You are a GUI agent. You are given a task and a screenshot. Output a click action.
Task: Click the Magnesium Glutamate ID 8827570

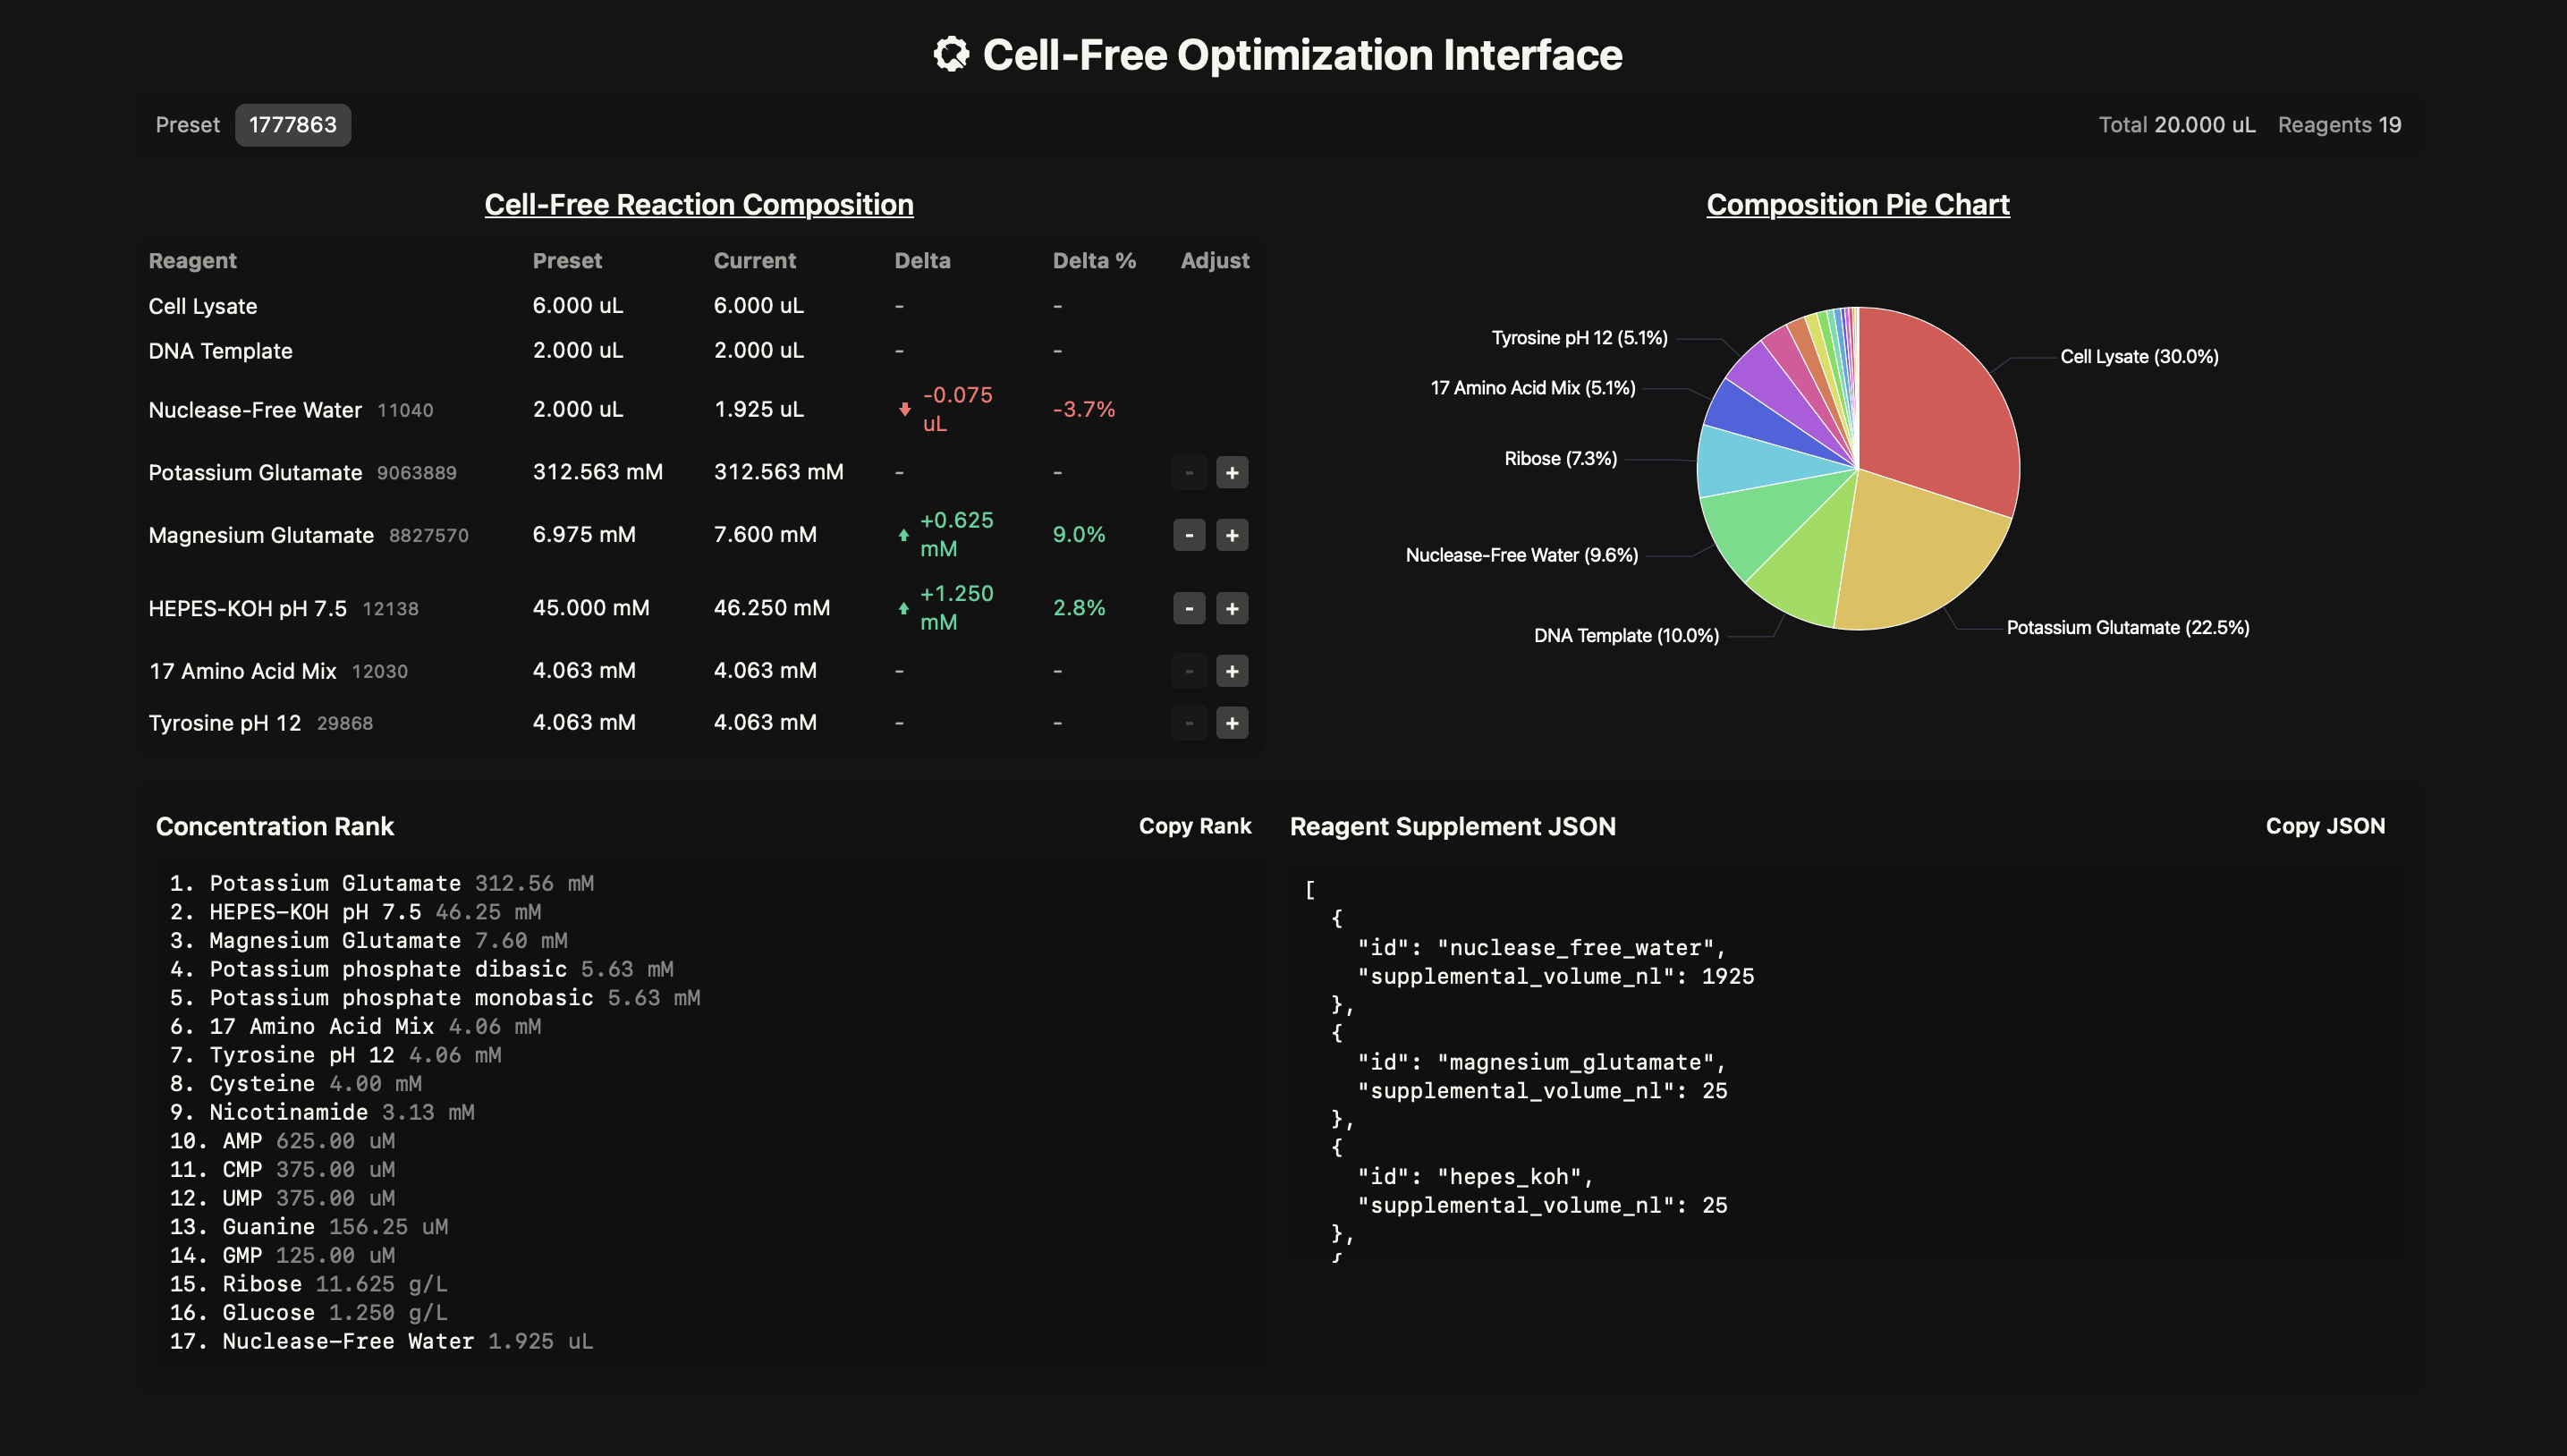point(428,536)
